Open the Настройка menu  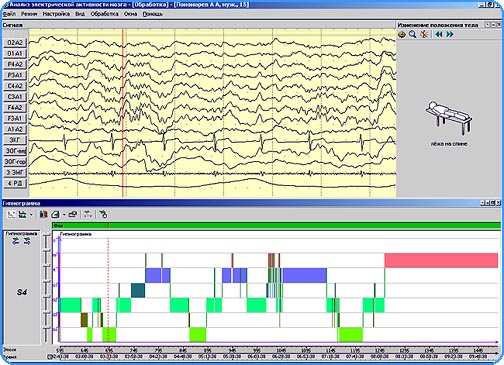[56, 14]
